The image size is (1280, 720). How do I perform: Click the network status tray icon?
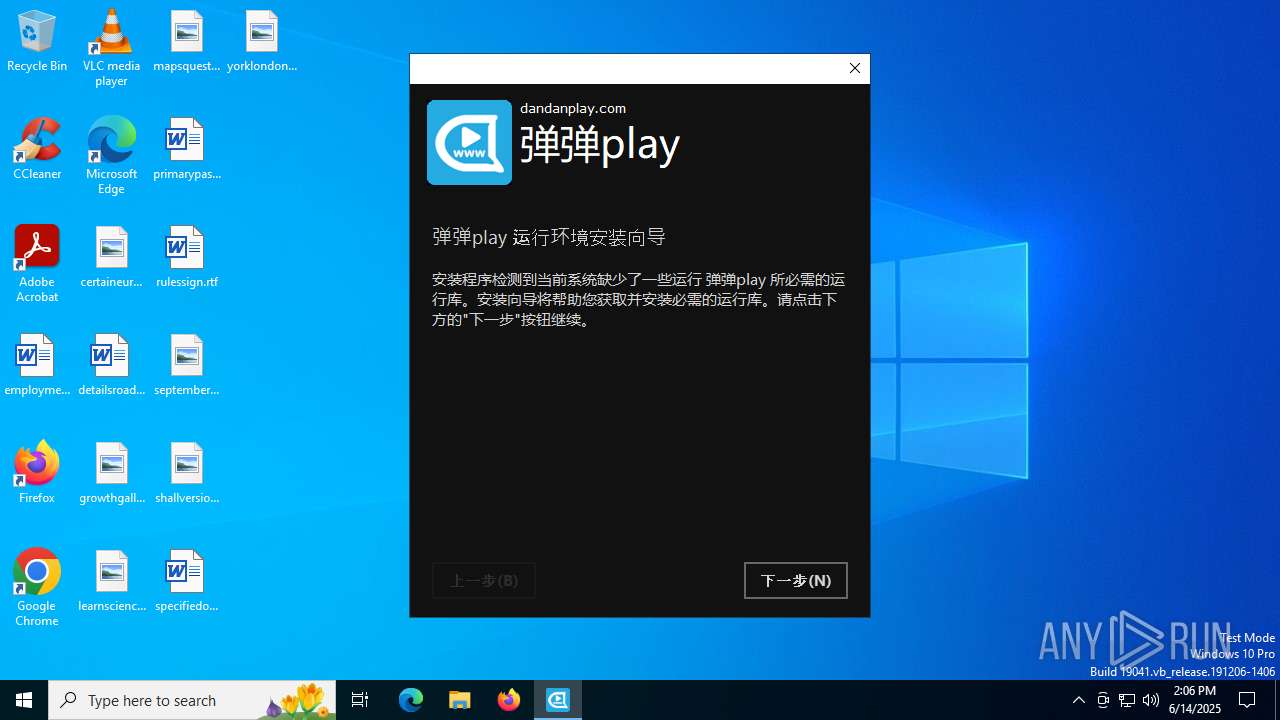[1127, 700]
